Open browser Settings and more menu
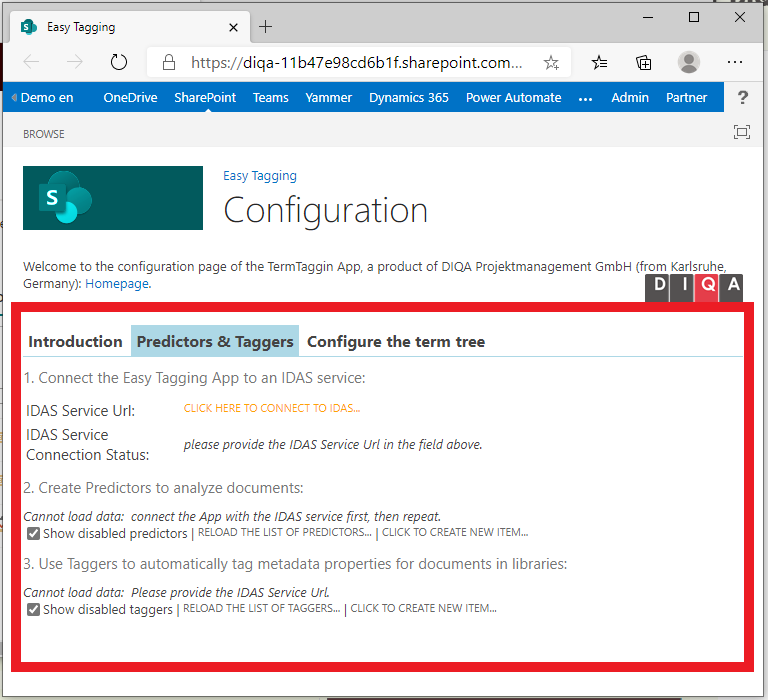 735,62
